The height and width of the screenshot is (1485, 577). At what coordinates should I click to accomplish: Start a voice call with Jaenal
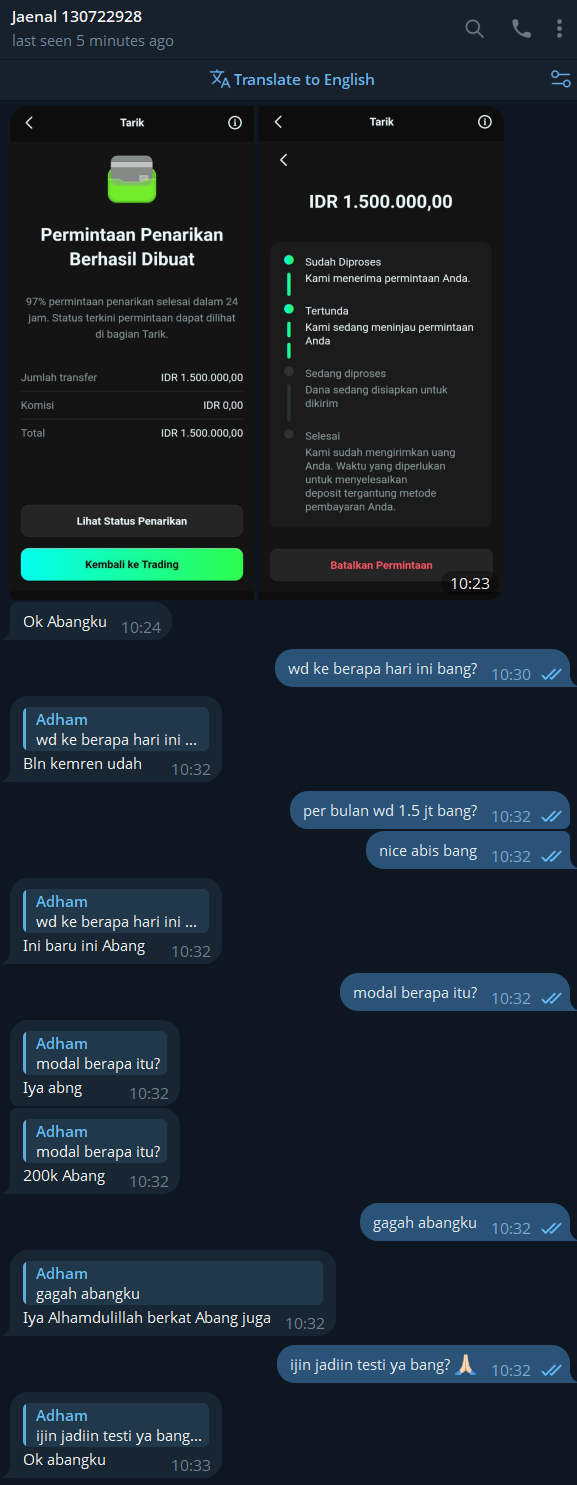pyautogui.click(x=521, y=29)
